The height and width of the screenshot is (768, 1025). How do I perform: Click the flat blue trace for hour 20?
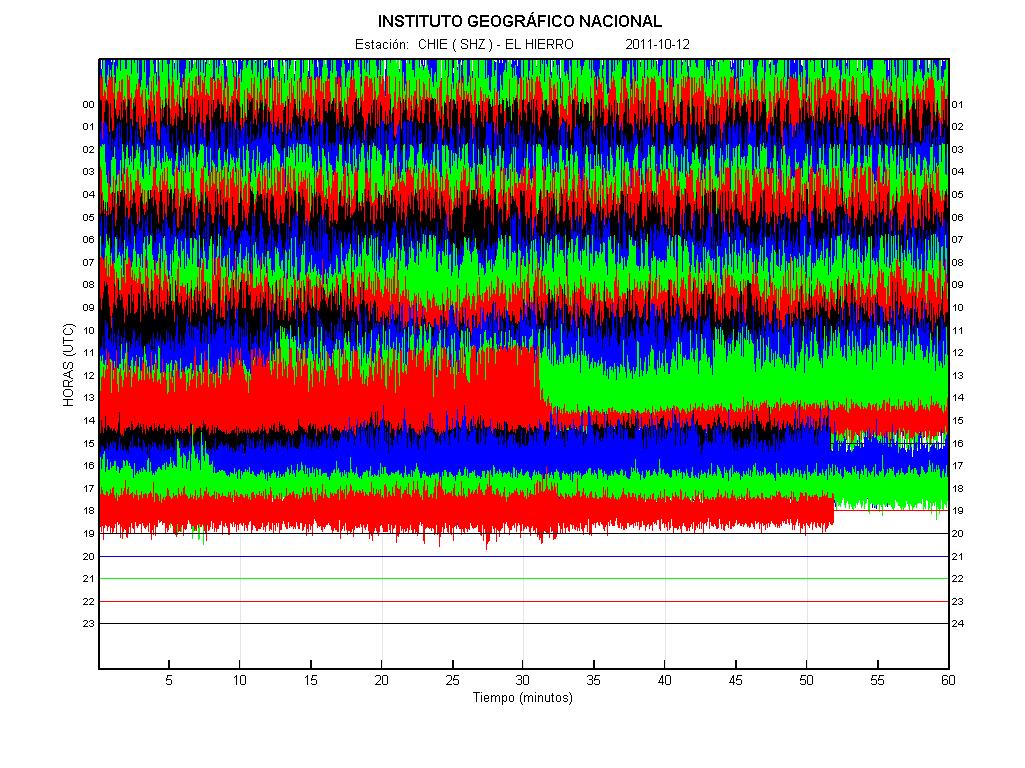[524, 556]
